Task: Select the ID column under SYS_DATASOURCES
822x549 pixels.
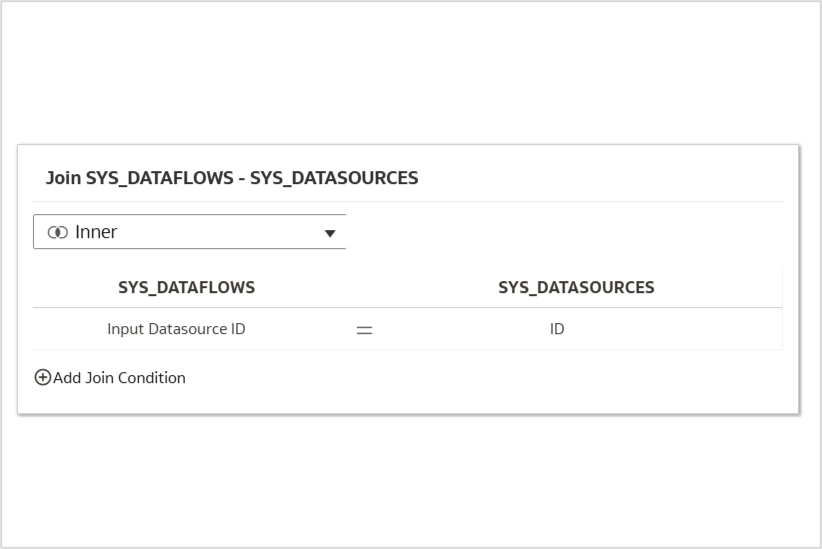Action: click(557, 329)
